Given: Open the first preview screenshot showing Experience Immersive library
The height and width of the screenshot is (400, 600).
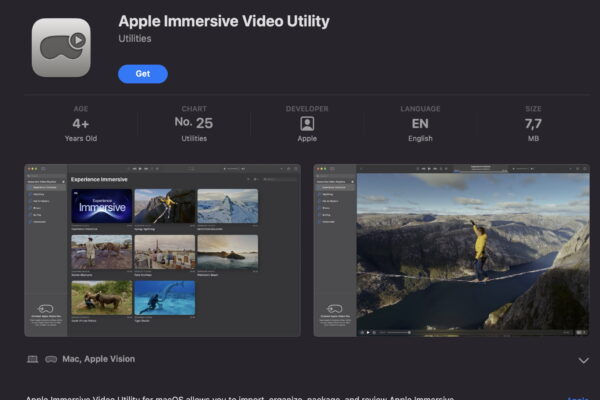Looking at the screenshot, I should 162,250.
